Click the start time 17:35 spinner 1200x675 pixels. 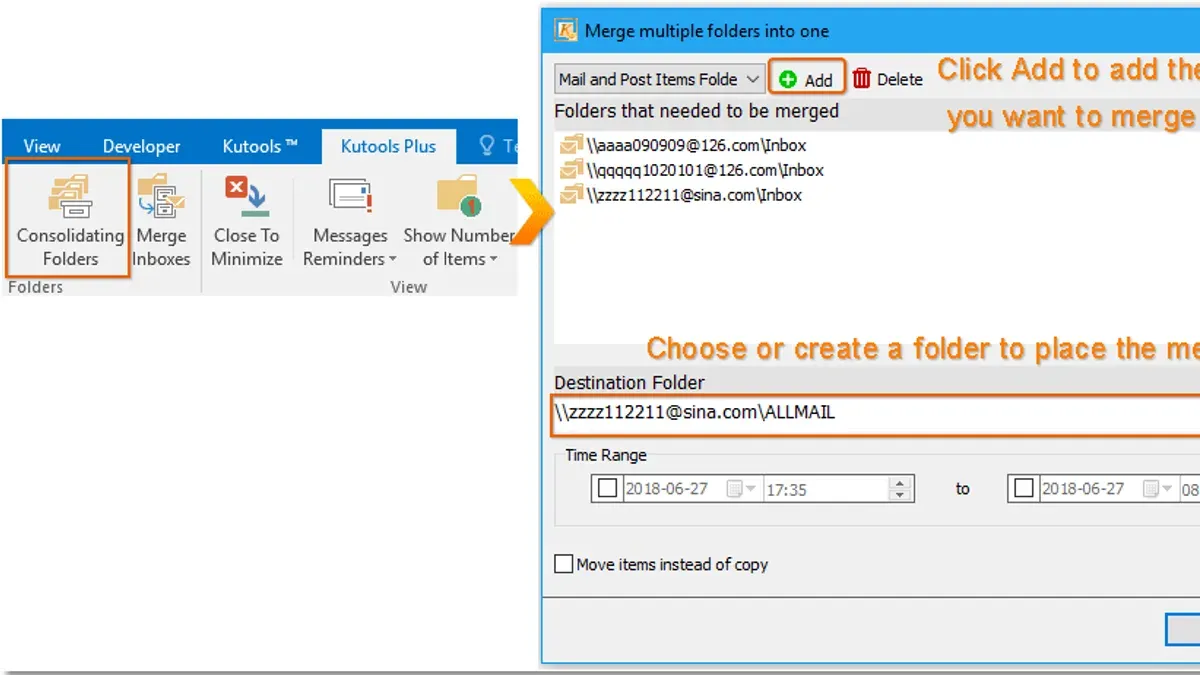tap(901, 489)
